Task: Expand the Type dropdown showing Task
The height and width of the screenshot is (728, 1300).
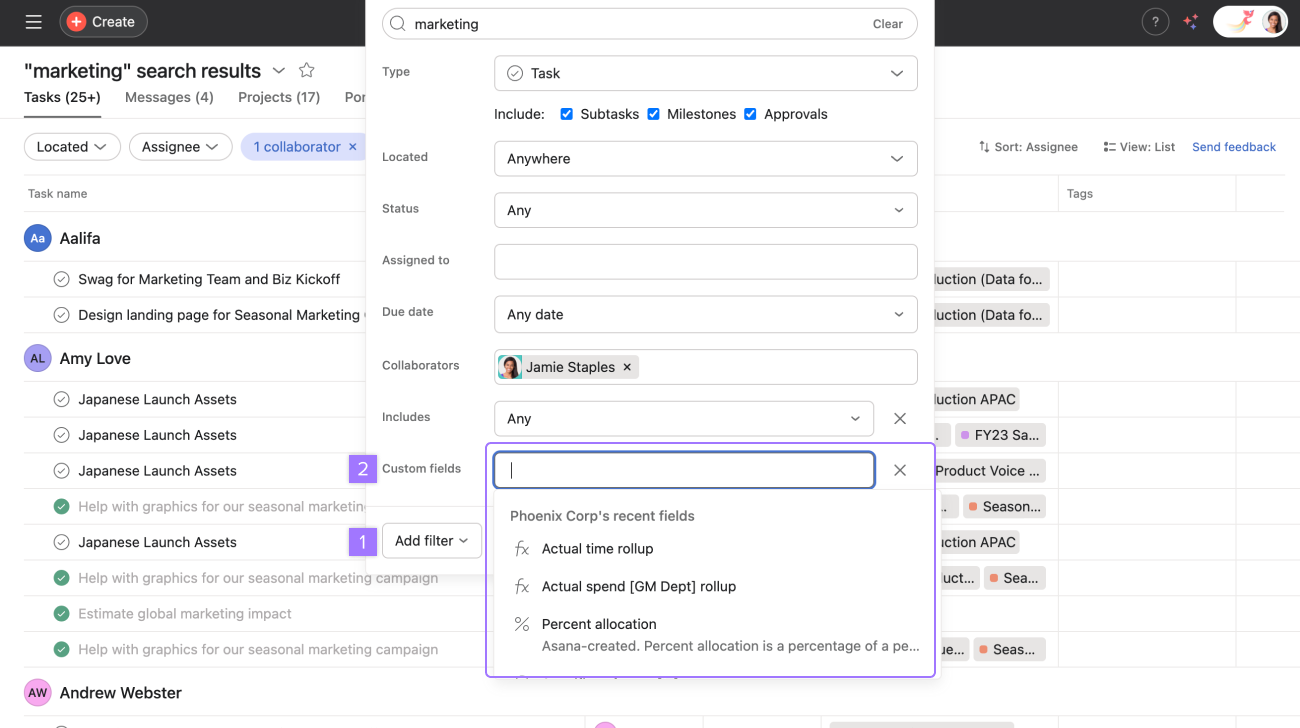Action: (x=705, y=73)
